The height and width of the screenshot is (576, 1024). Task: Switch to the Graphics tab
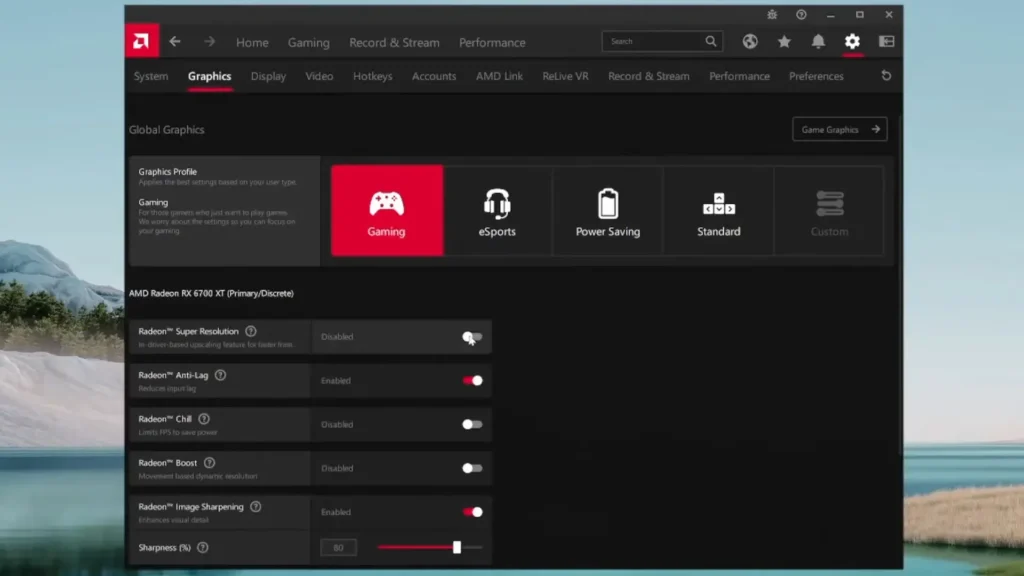(210, 76)
